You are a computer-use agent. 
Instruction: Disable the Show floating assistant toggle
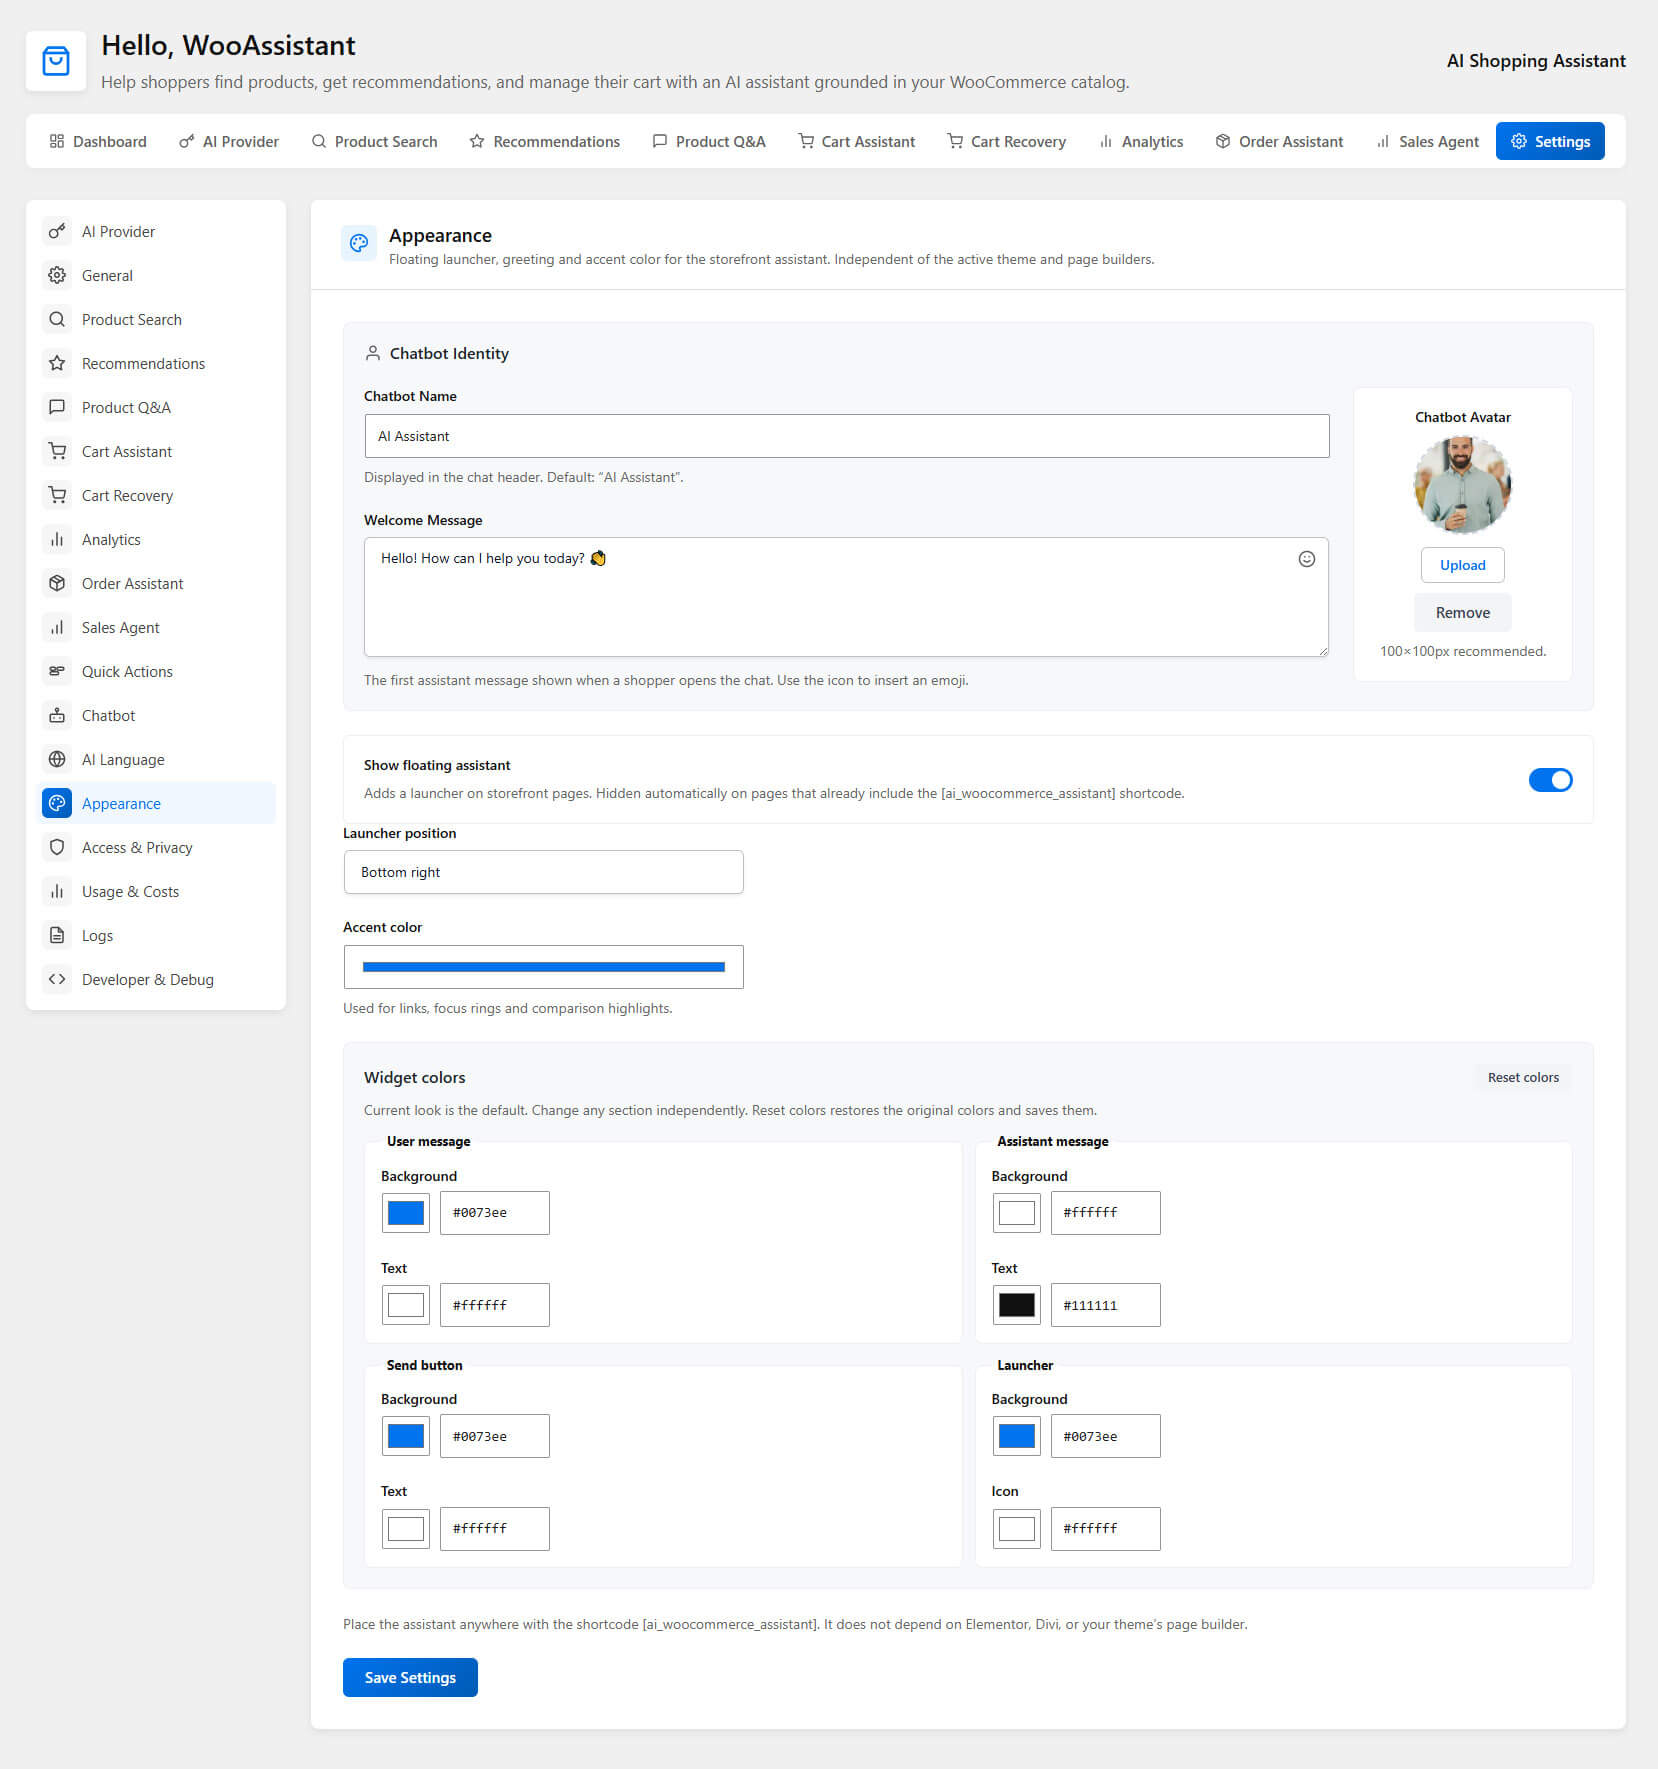[x=1550, y=780]
